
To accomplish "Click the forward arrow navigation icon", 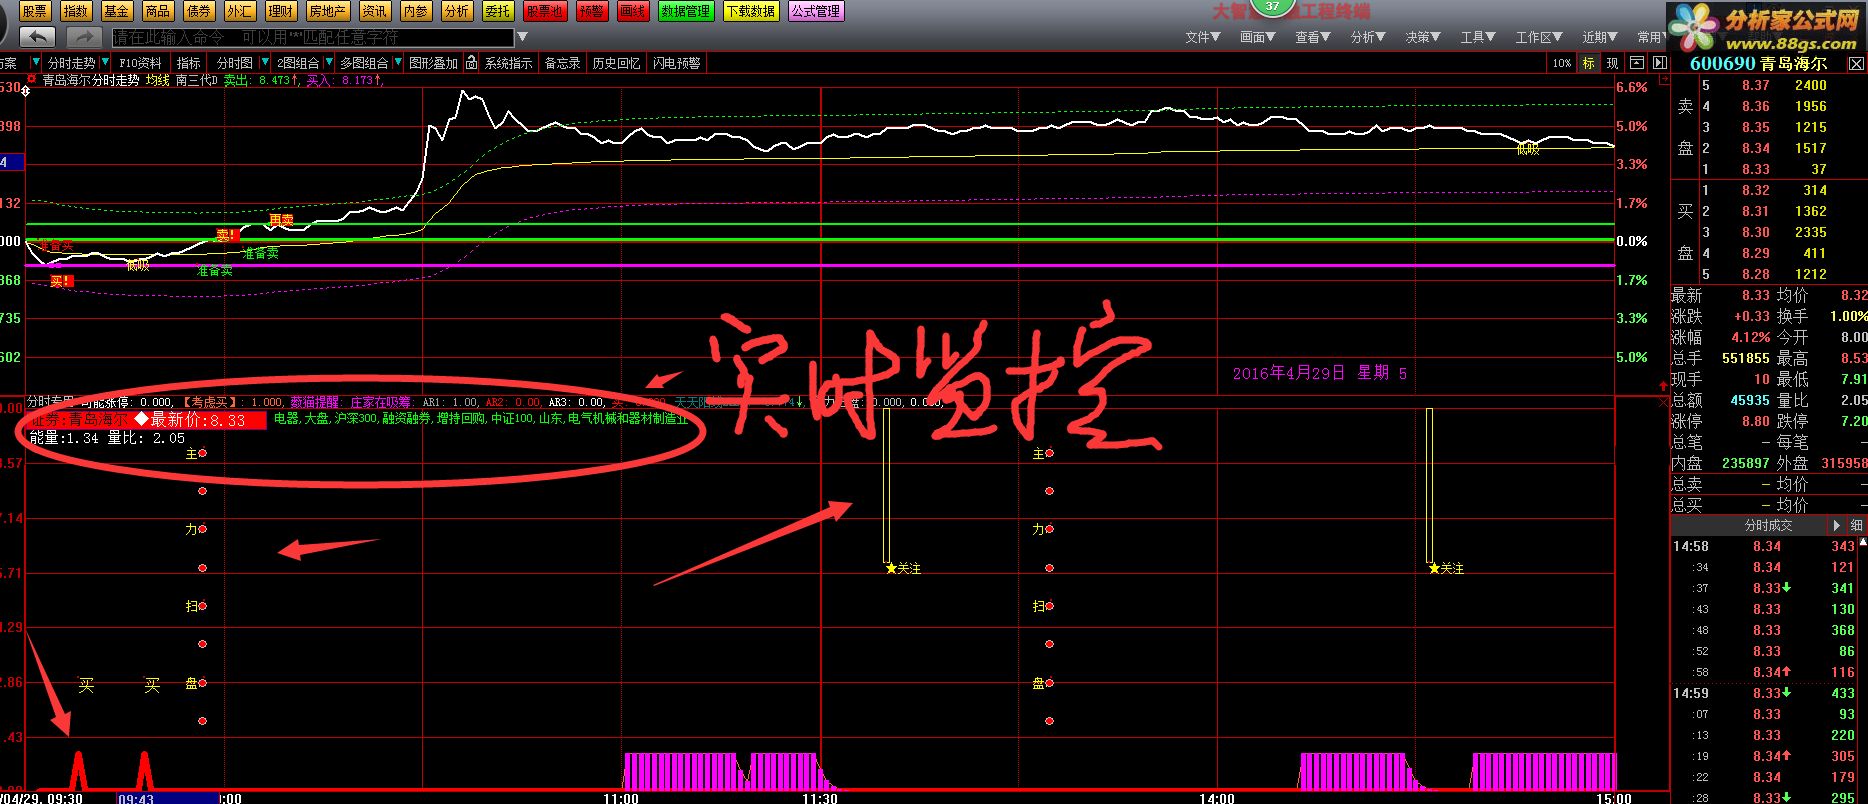I will point(83,37).
